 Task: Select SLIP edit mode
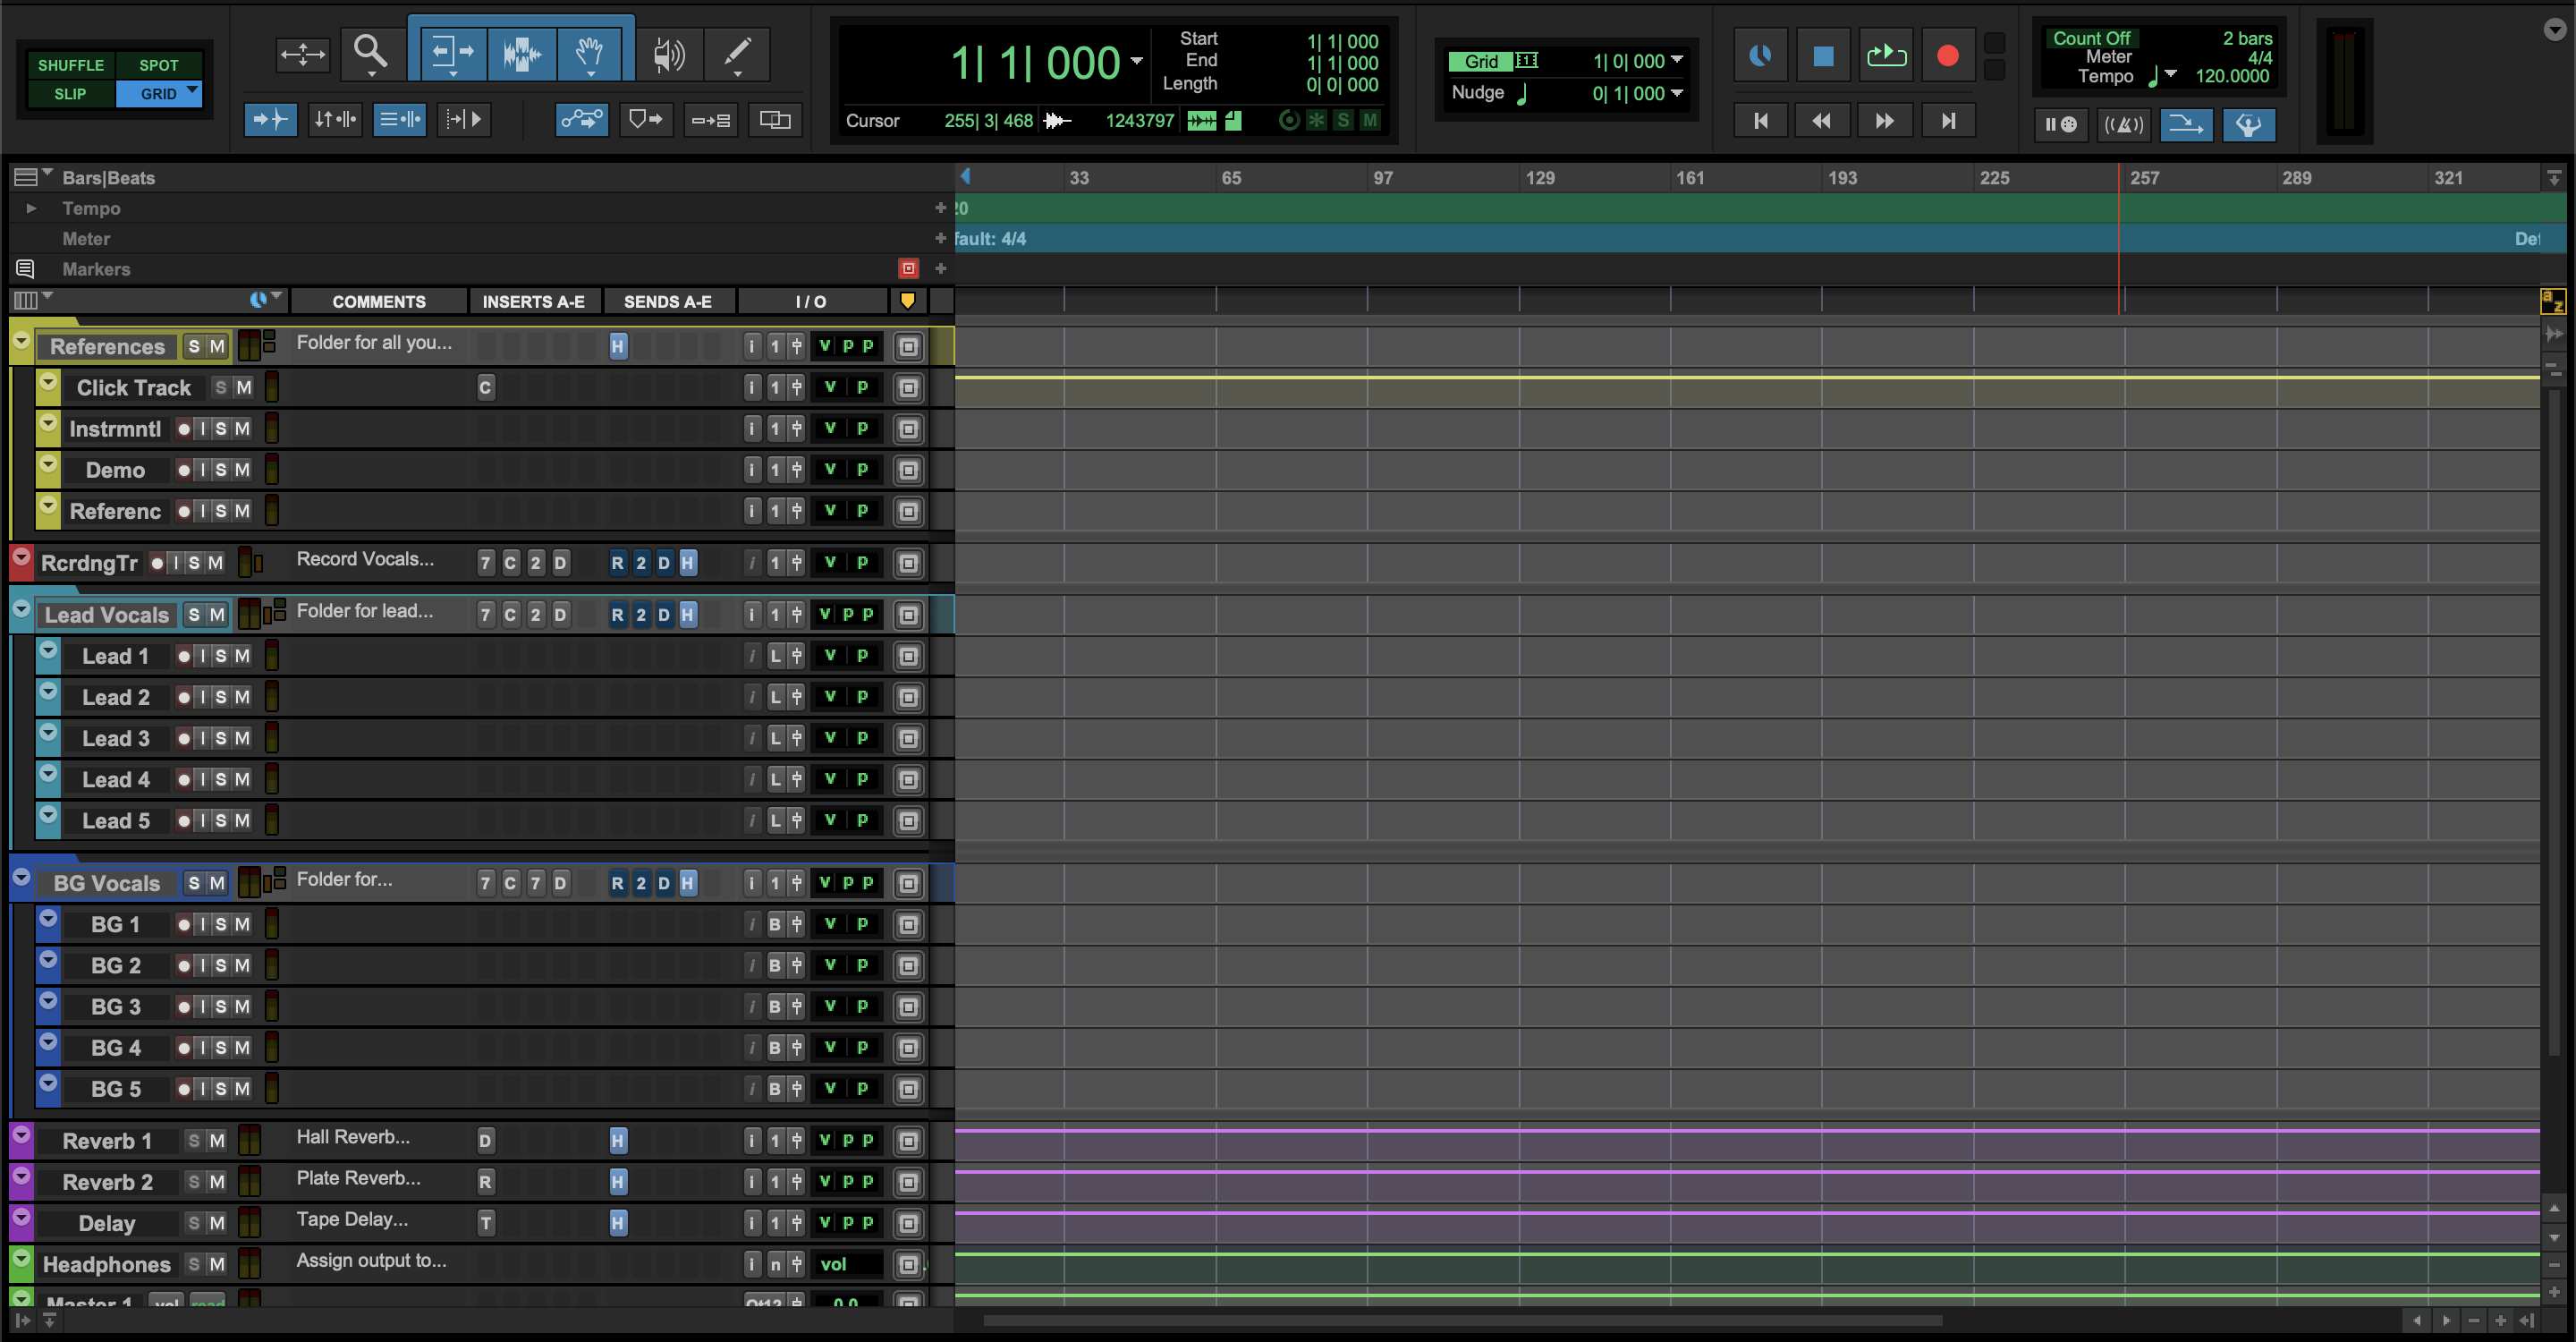[70, 94]
